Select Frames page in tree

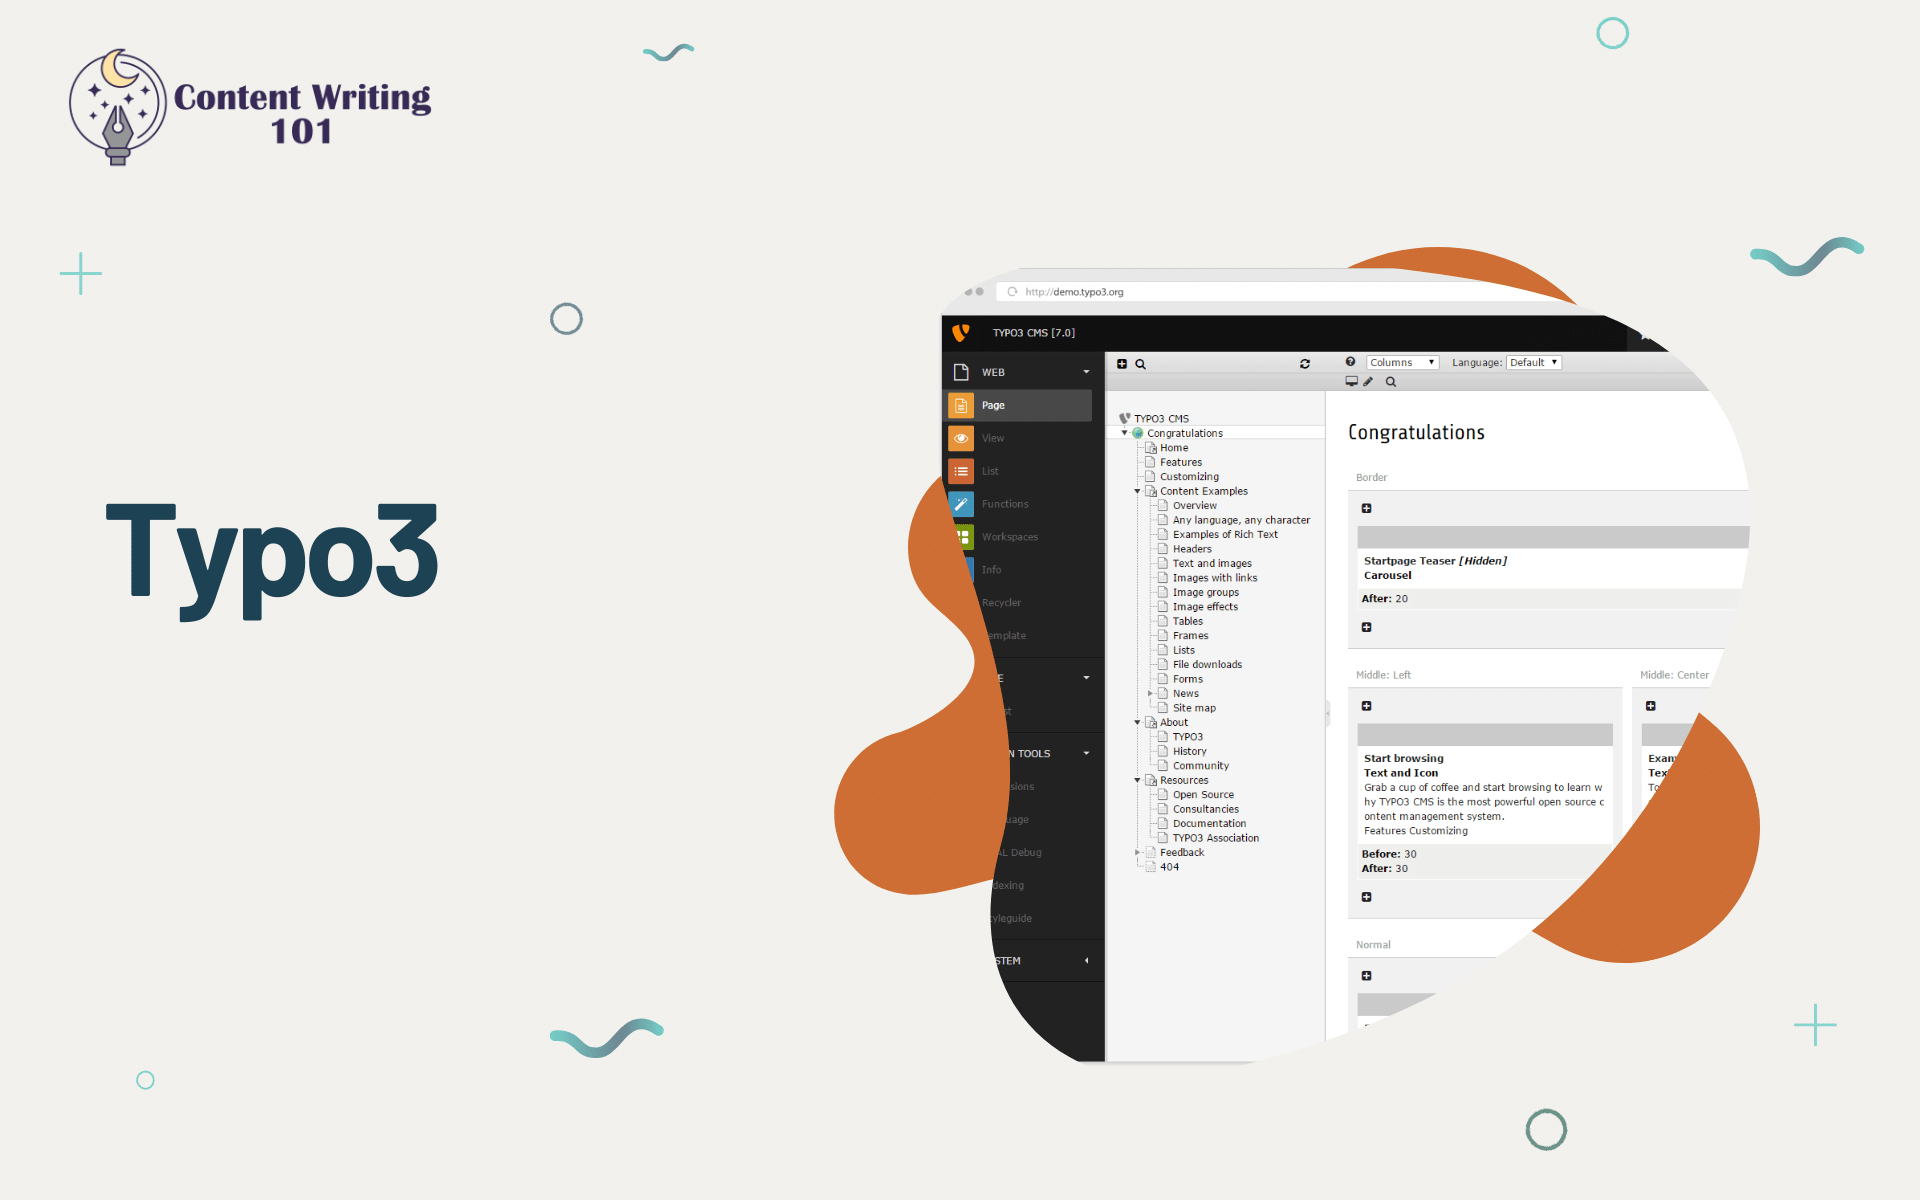pos(1190,636)
